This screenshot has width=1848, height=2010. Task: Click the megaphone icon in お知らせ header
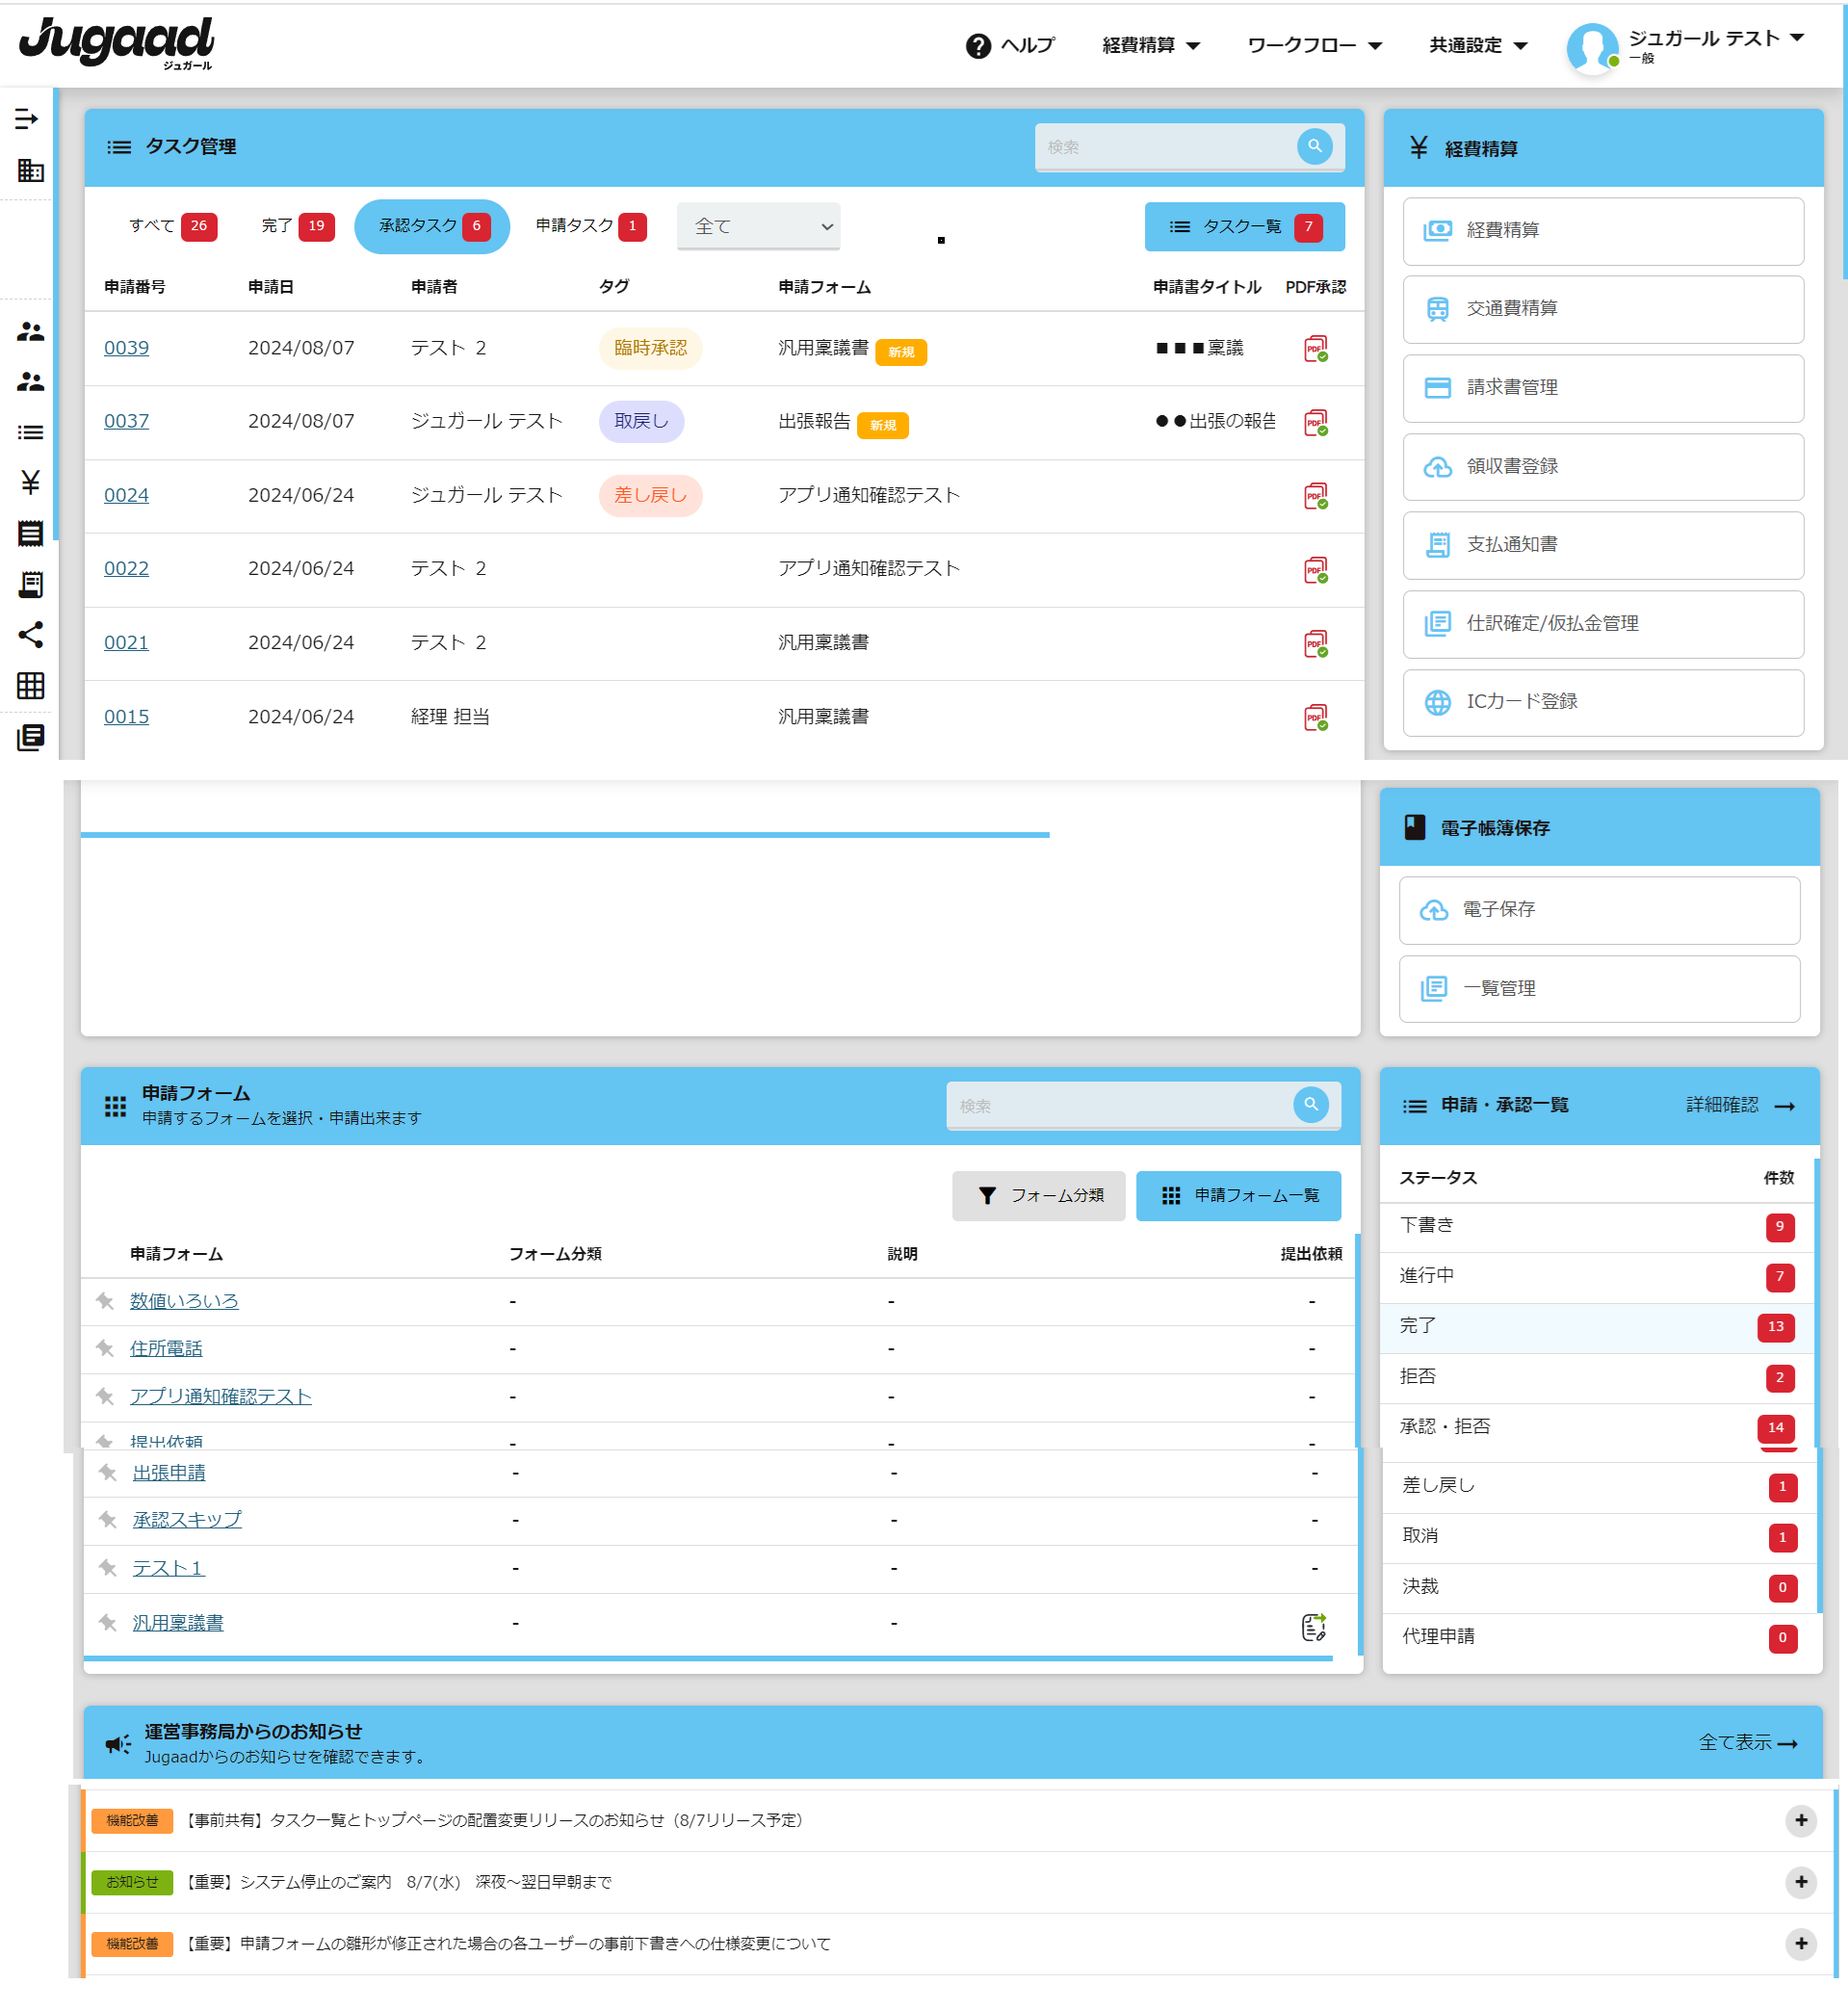point(118,1744)
